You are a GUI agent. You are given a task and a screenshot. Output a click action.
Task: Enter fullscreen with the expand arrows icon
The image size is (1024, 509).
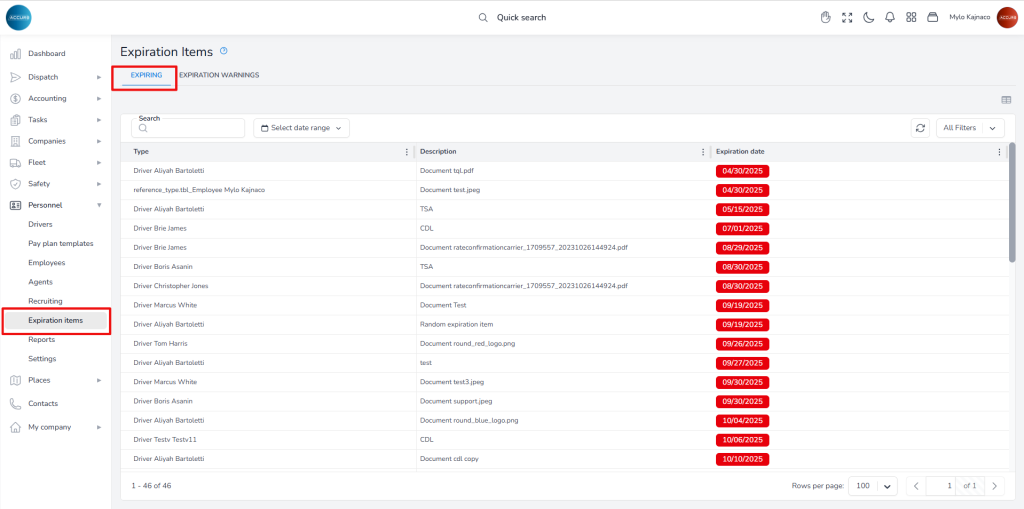coord(847,17)
